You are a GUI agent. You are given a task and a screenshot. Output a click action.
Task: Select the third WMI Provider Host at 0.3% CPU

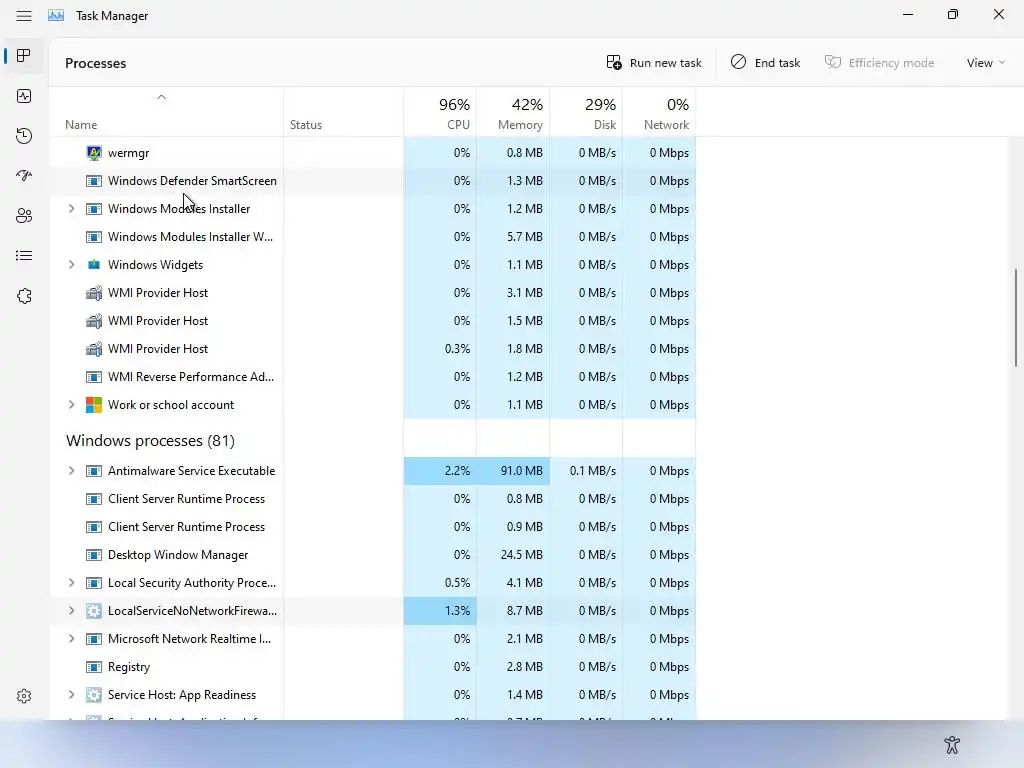click(x=372, y=349)
